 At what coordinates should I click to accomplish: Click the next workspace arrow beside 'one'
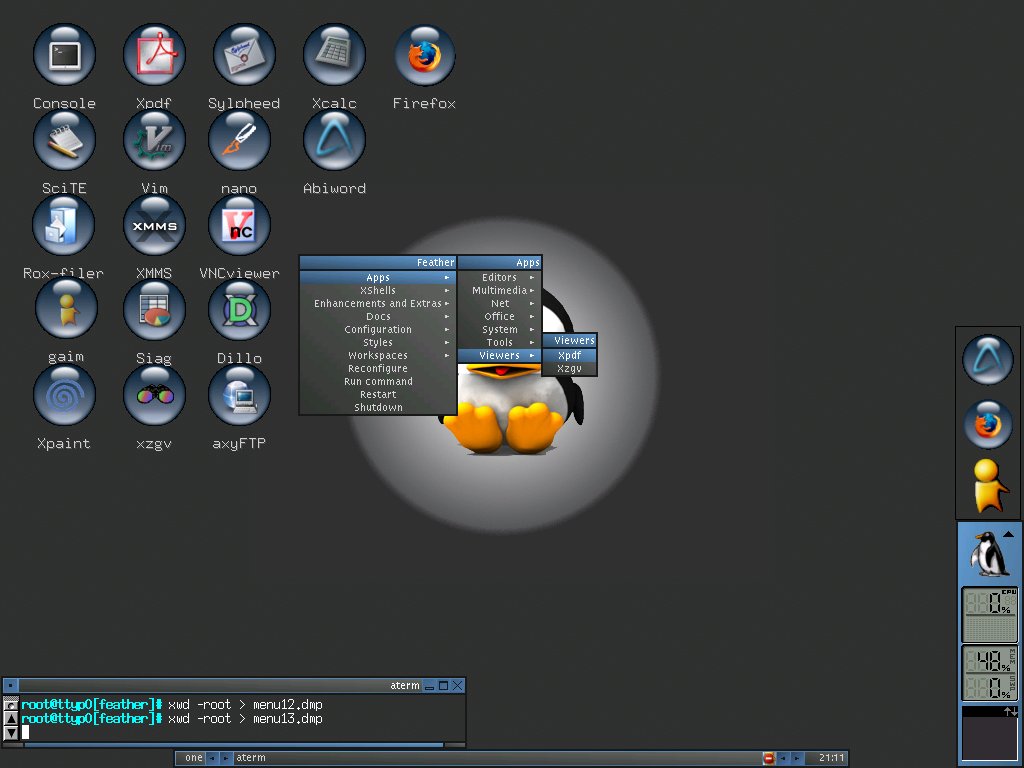(x=225, y=758)
